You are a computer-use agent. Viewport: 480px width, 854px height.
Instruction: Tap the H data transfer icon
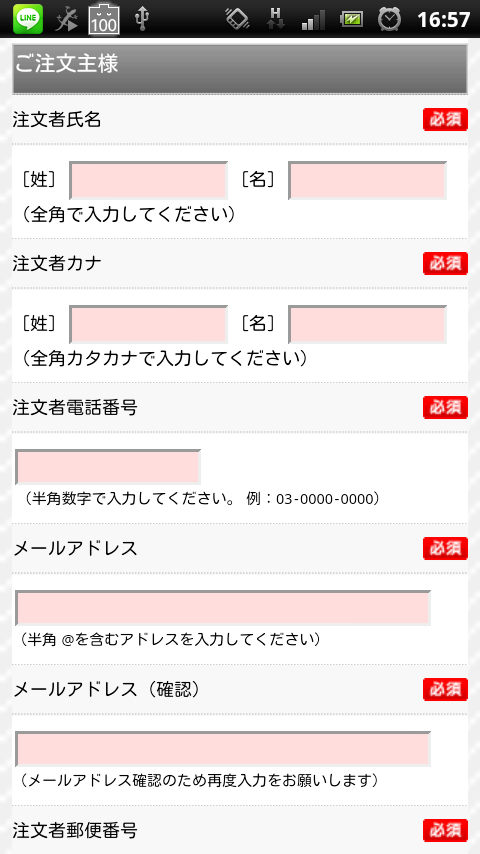(x=276, y=19)
